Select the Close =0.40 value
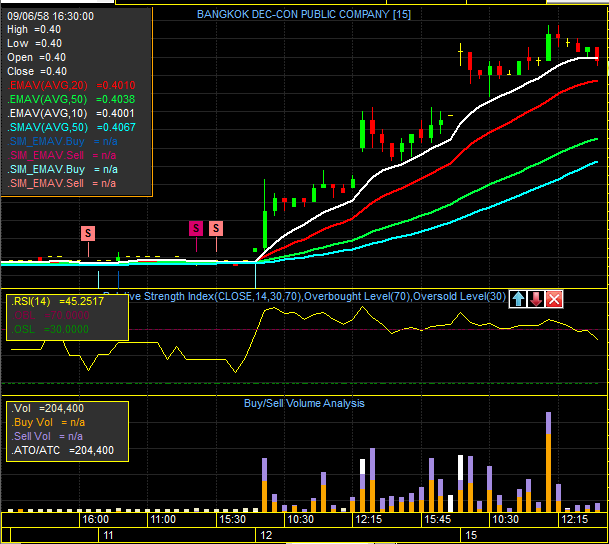The image size is (609, 544). [x=37, y=71]
